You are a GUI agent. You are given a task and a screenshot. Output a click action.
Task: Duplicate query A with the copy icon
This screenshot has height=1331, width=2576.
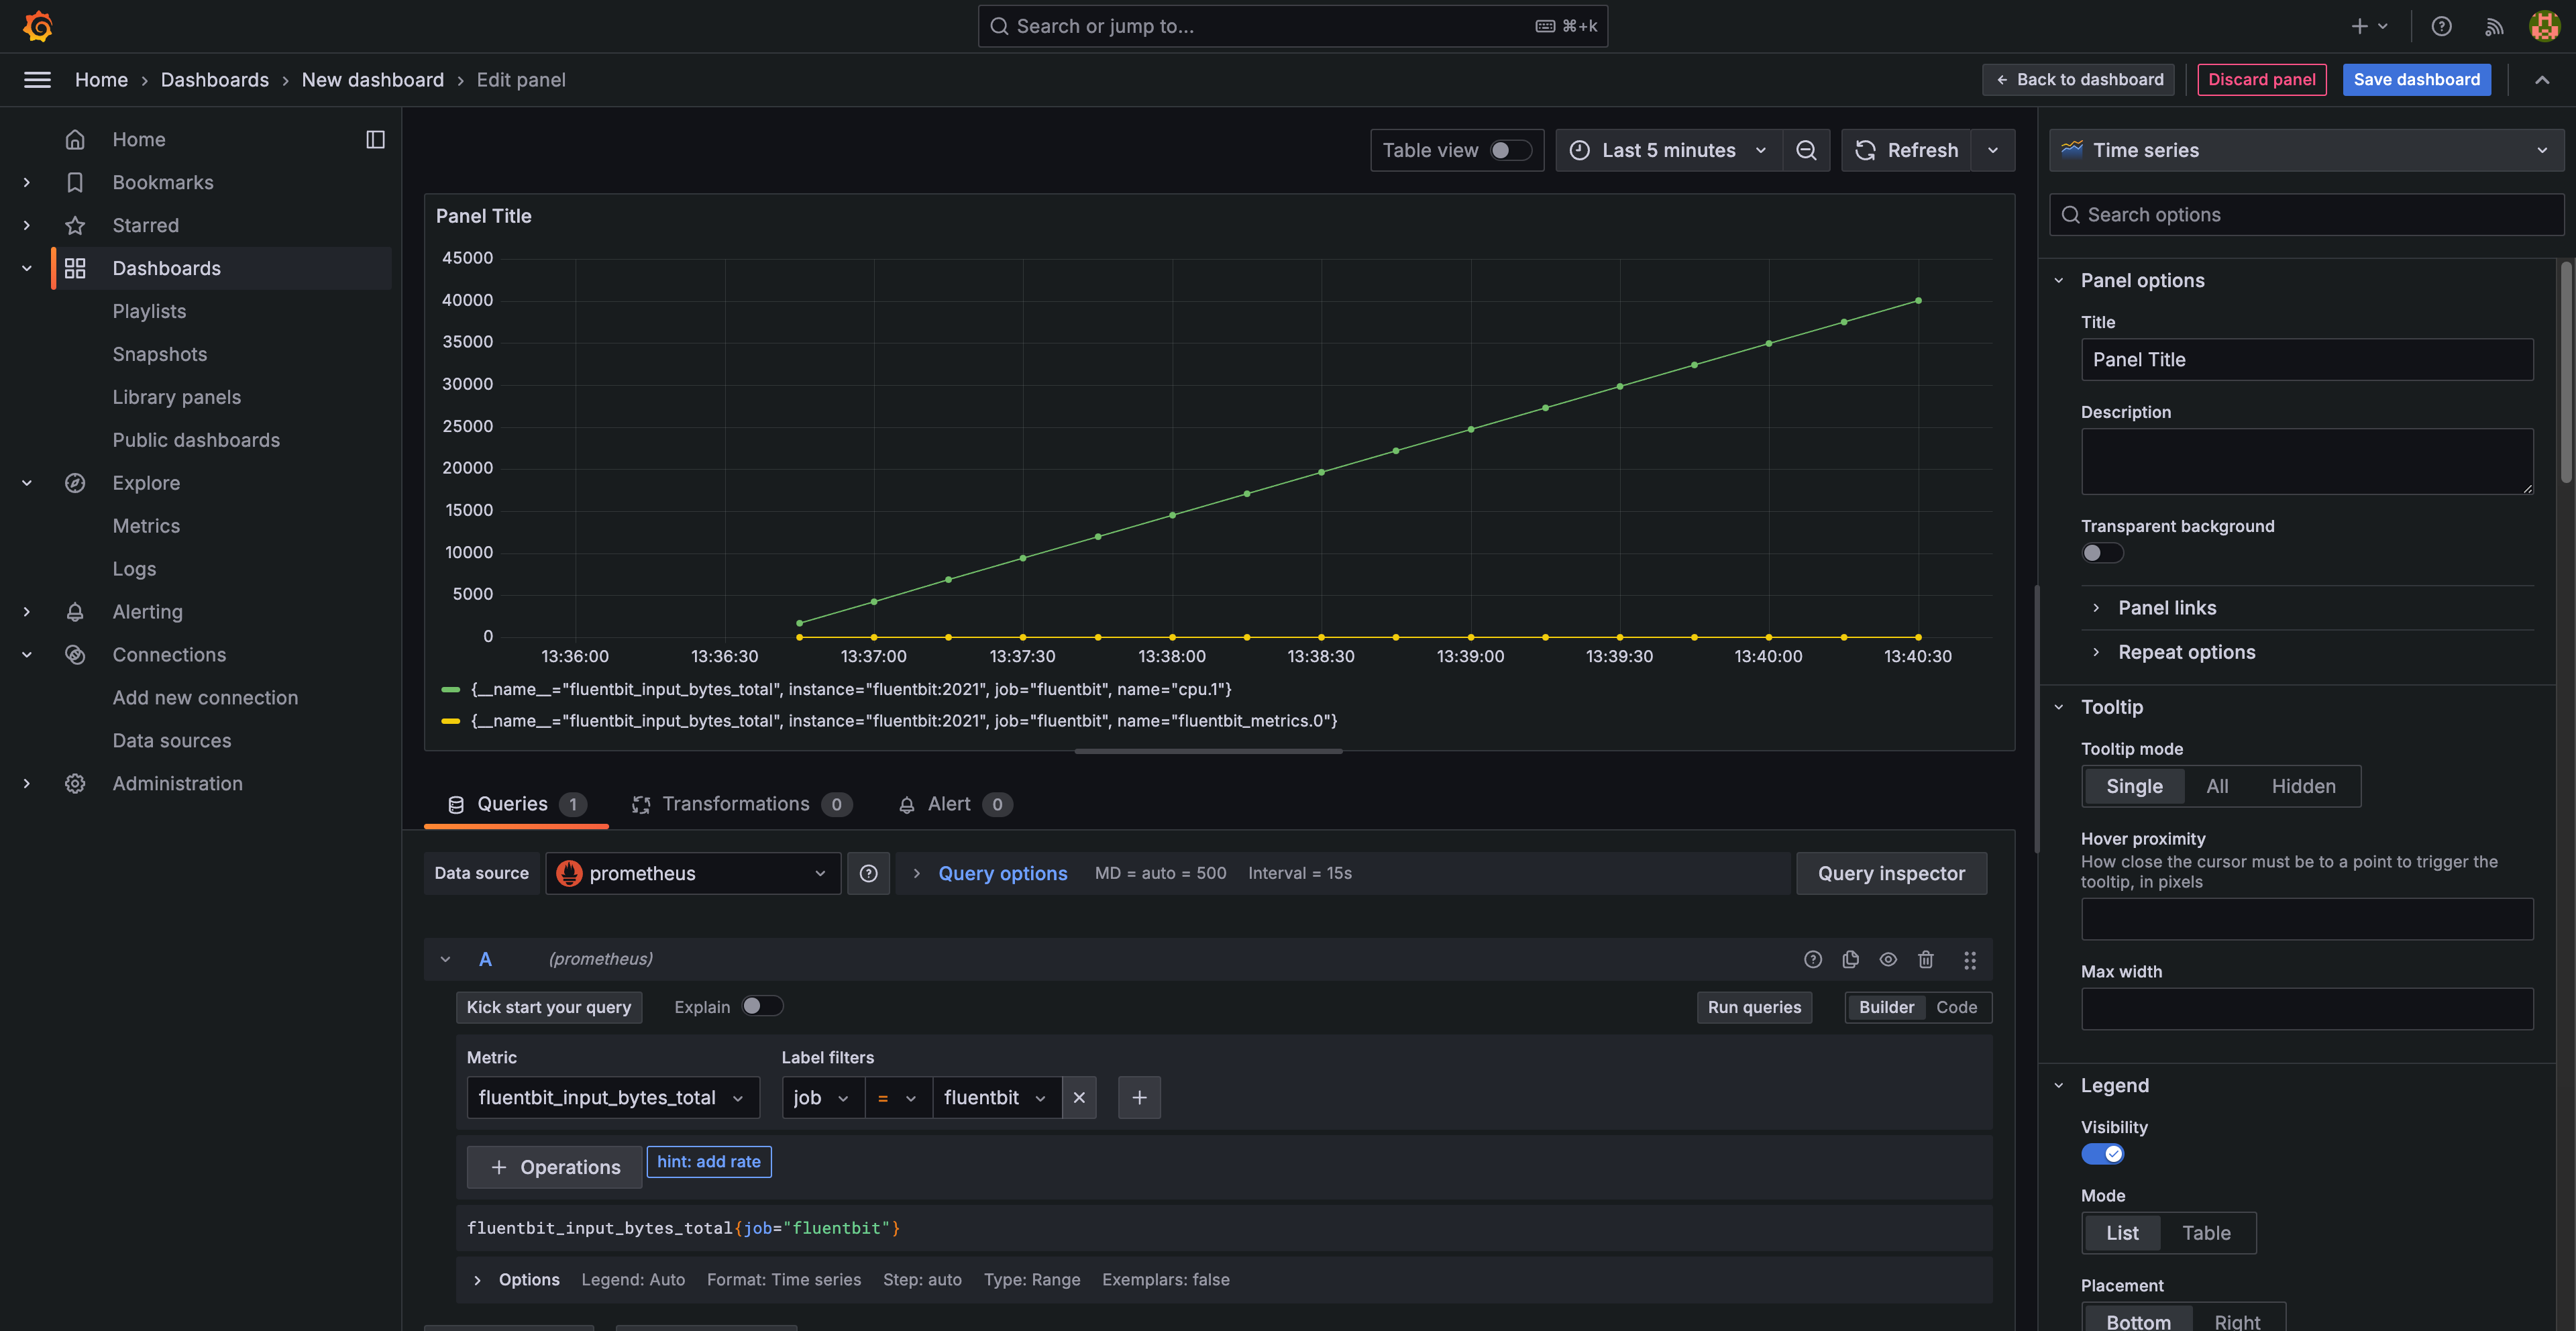(1850, 959)
